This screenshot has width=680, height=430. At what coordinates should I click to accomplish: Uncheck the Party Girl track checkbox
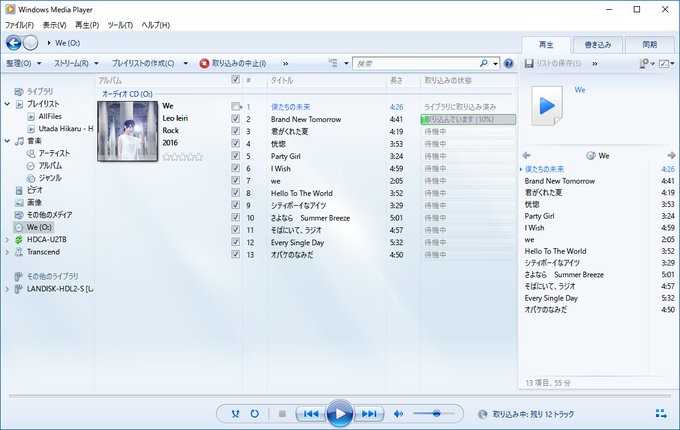tap(235, 156)
